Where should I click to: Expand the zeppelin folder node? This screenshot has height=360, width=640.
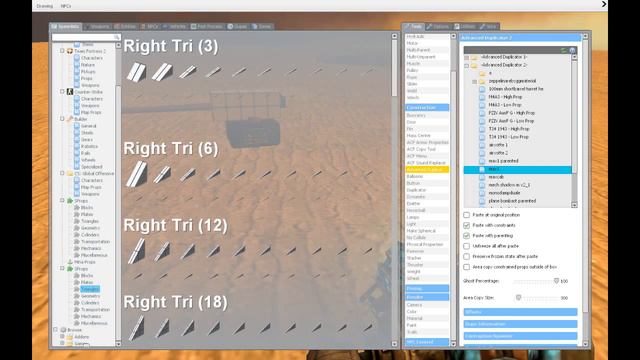pyautogui.click(x=474, y=81)
